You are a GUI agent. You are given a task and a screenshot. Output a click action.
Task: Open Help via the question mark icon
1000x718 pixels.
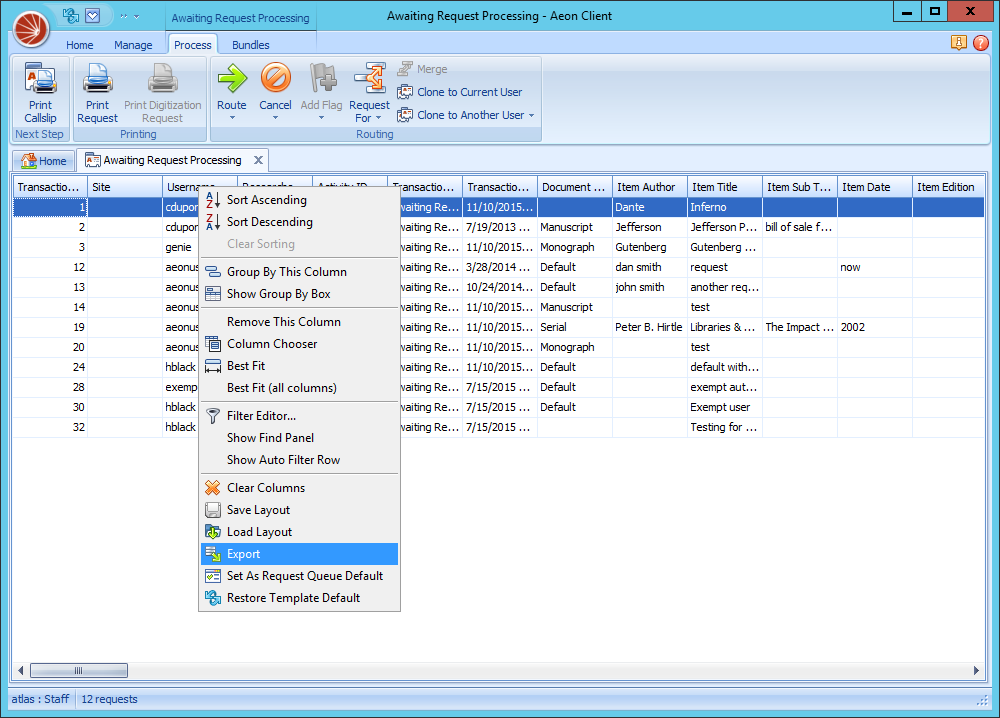pyautogui.click(x=983, y=44)
